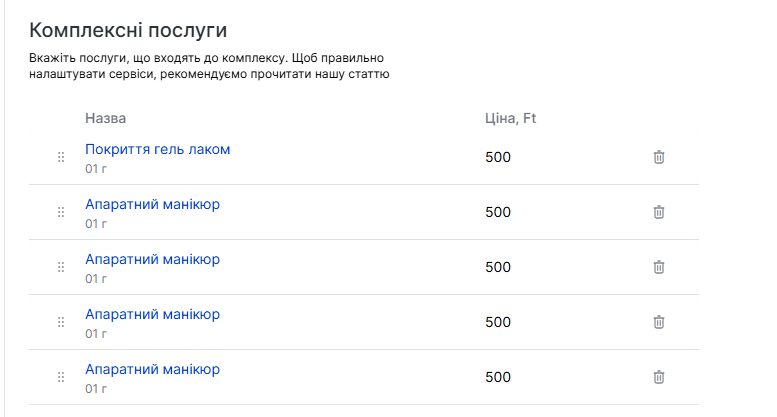Click trash icon of the last Апаратний манікюр row
777x417 pixels.
(659, 377)
